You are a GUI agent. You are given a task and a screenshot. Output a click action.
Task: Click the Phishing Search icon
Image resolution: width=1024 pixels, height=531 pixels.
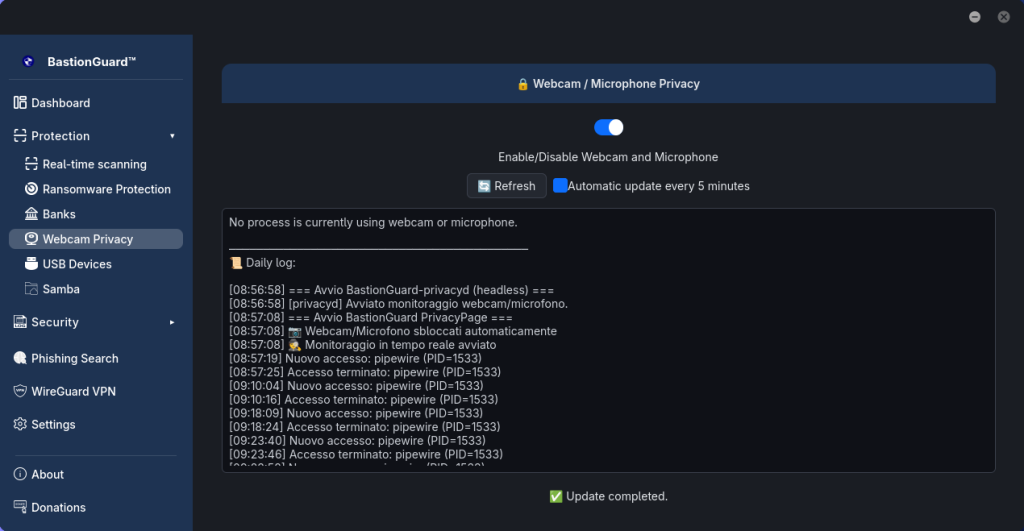[x=20, y=358]
